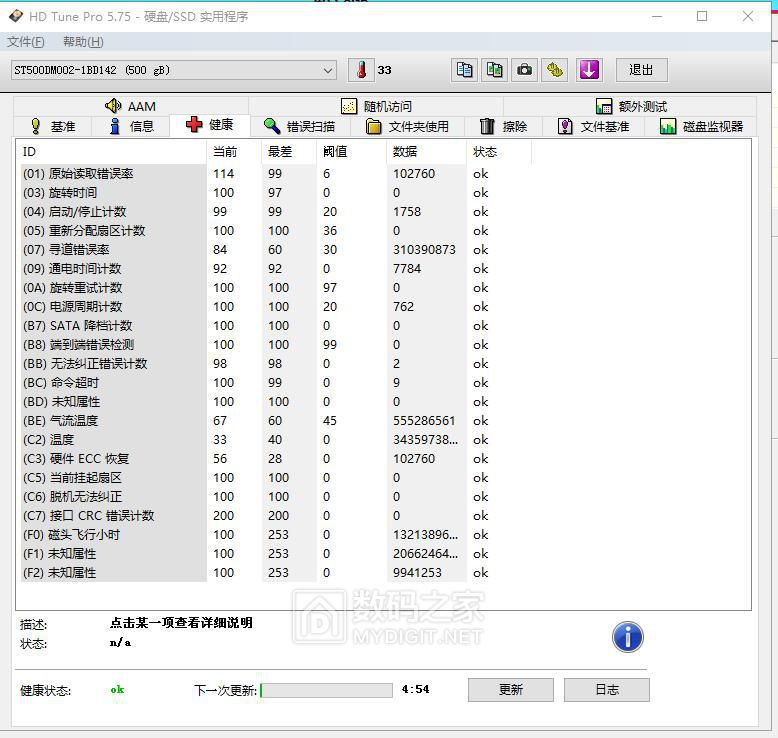Viewport: 778px width, 738px height.
Task: Select row (B8) 端到端错误检测
Action: click(x=274, y=345)
